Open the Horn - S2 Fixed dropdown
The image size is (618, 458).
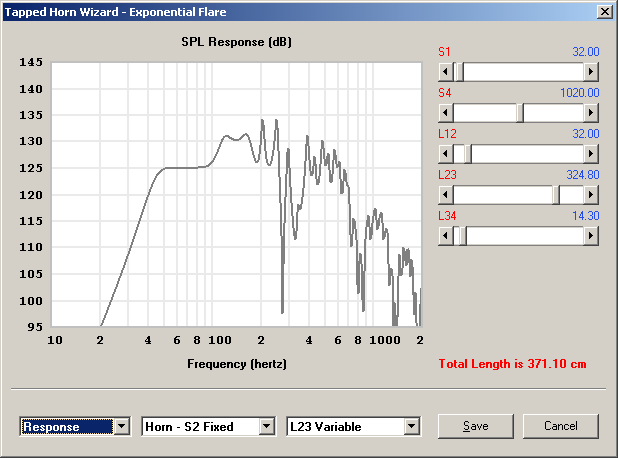(267, 426)
